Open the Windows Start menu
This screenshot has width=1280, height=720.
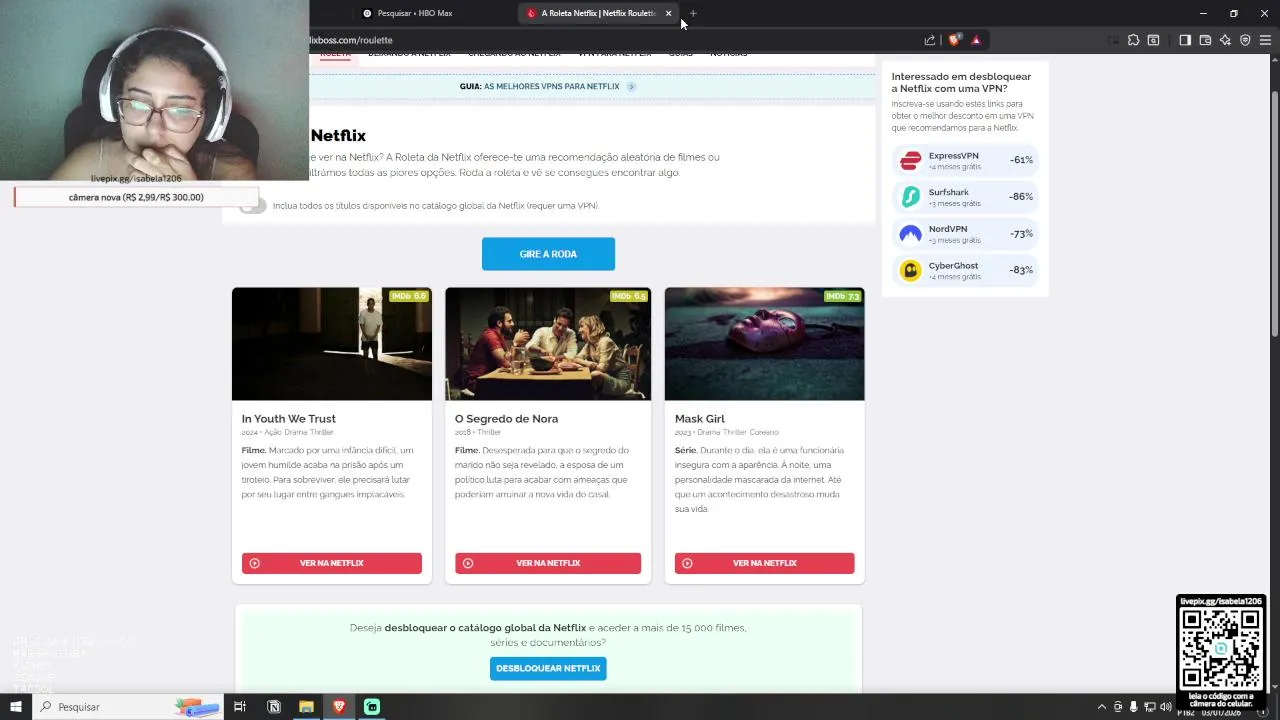click(15, 707)
